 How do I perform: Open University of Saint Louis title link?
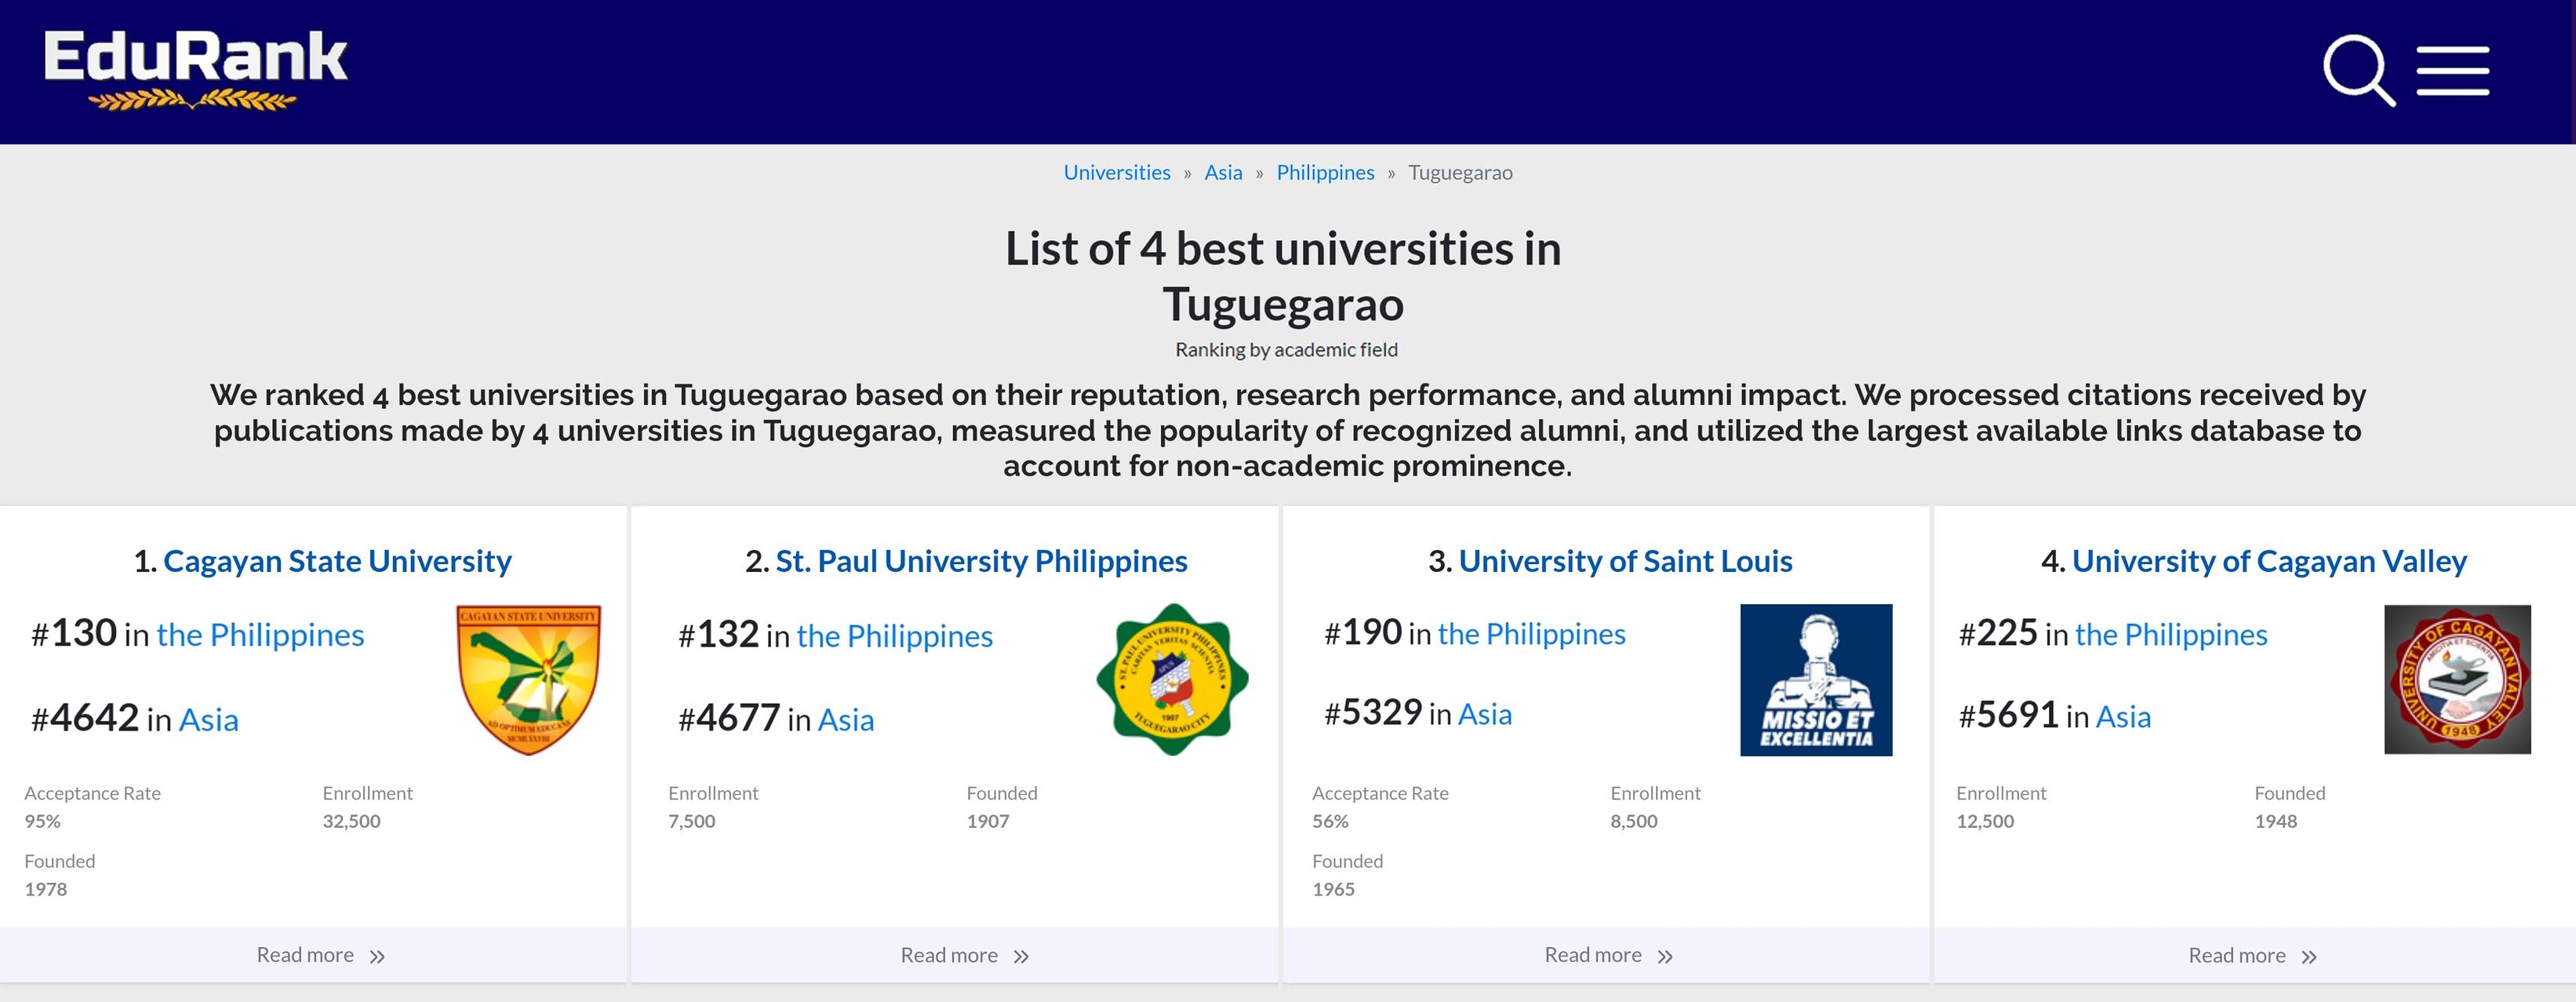1625,561
